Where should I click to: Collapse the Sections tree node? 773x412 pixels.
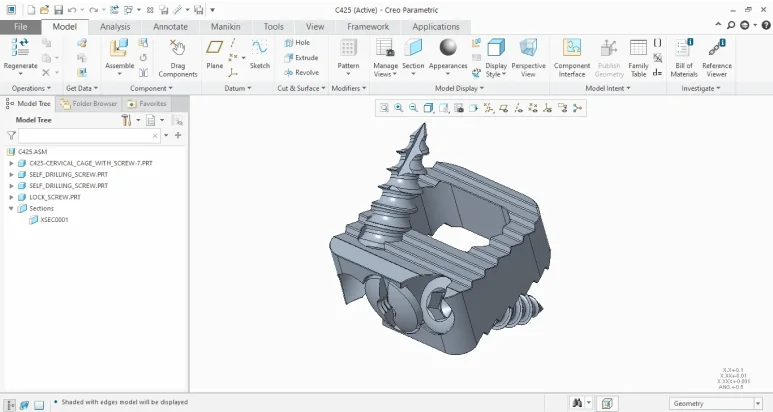(x=11, y=208)
